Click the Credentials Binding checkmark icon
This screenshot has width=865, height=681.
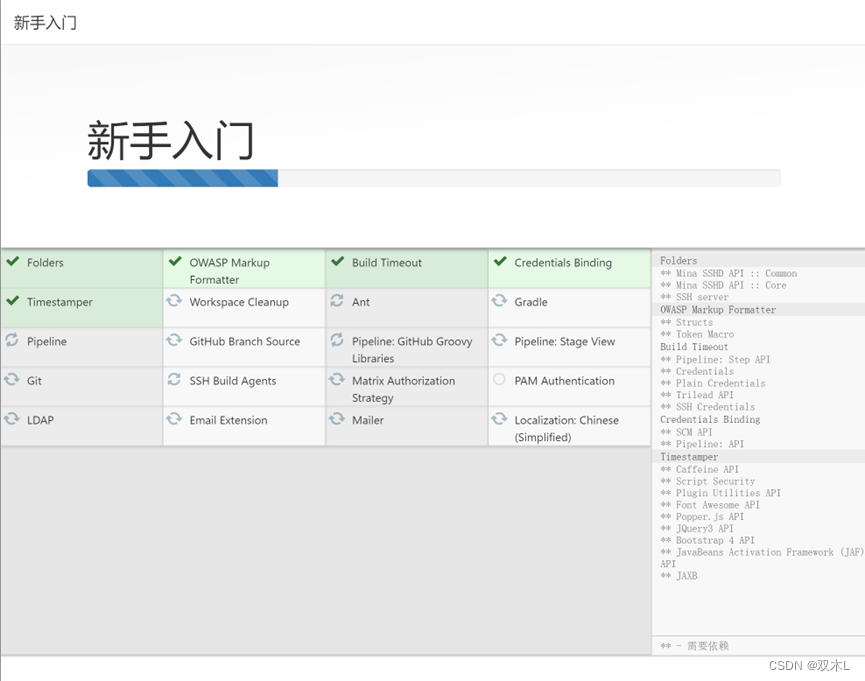tap(500, 262)
